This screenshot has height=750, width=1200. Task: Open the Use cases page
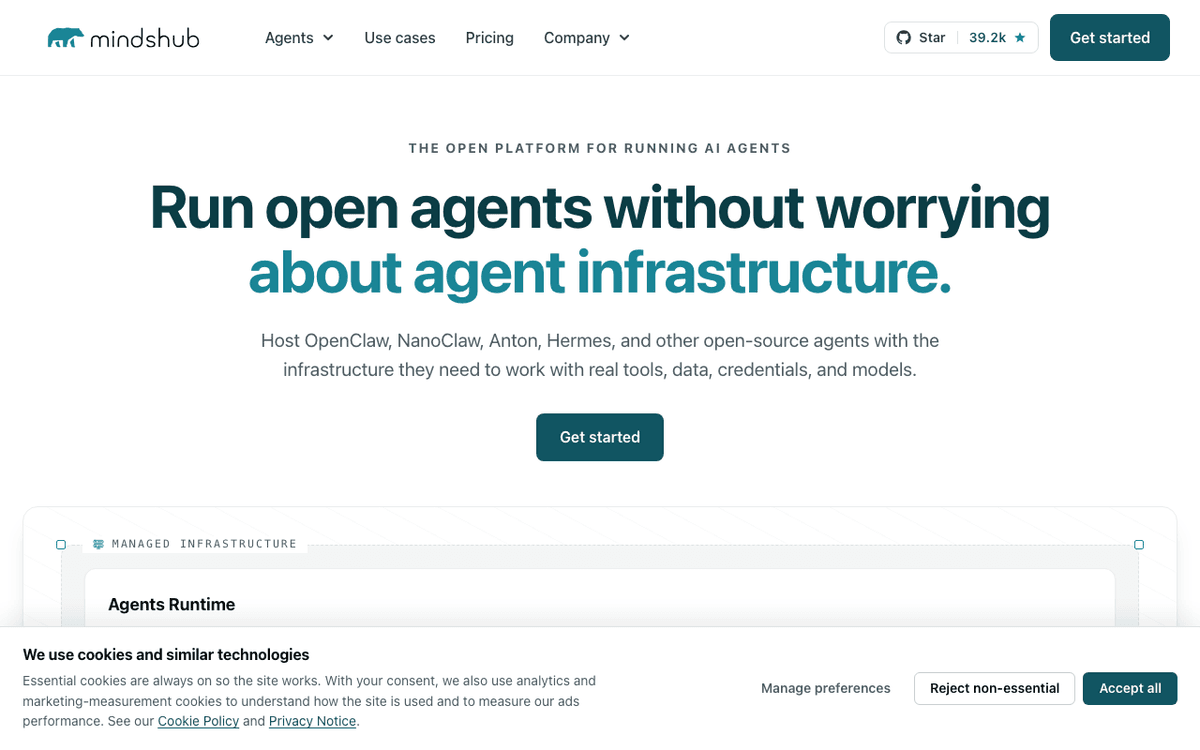400,38
